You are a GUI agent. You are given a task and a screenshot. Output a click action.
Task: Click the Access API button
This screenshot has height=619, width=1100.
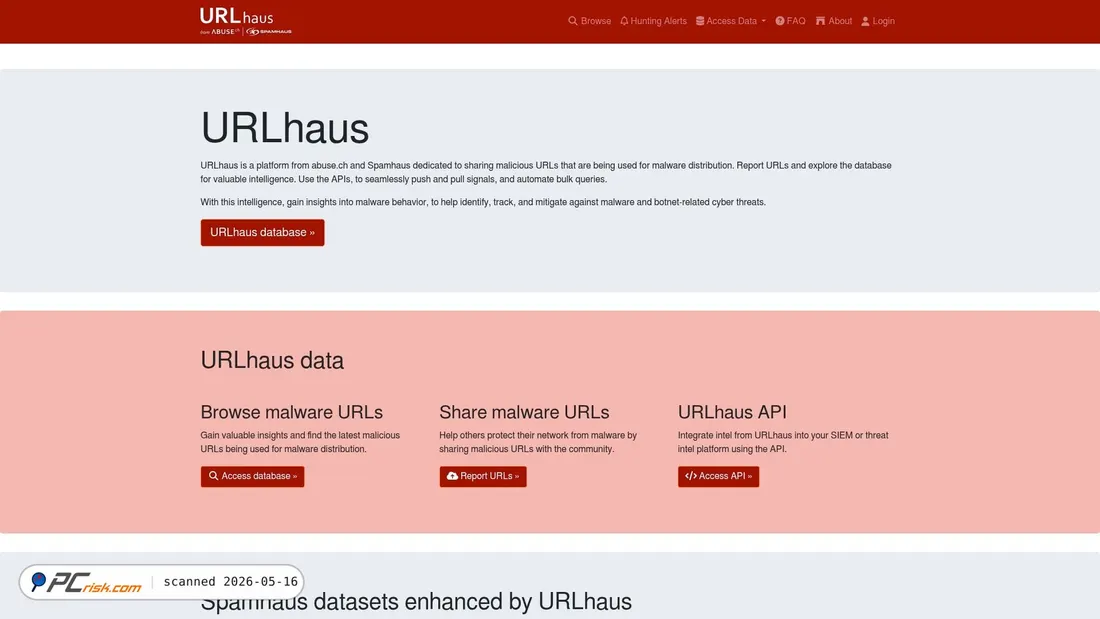click(x=718, y=477)
